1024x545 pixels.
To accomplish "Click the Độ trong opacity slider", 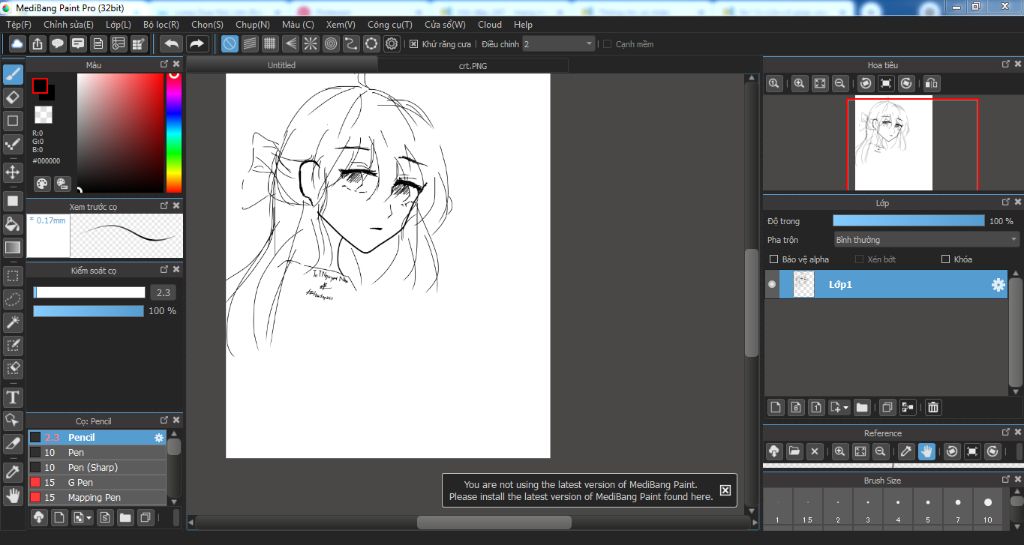I will (x=908, y=221).
